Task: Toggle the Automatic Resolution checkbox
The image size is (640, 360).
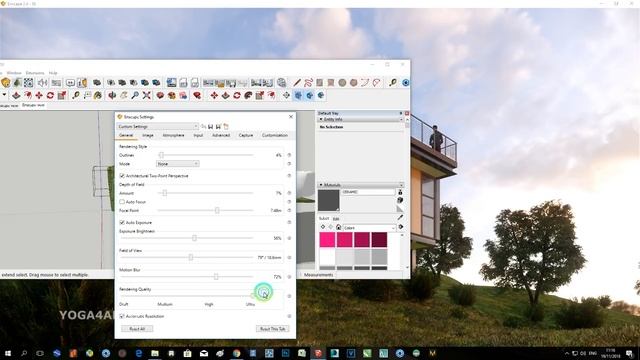Action: point(122,316)
